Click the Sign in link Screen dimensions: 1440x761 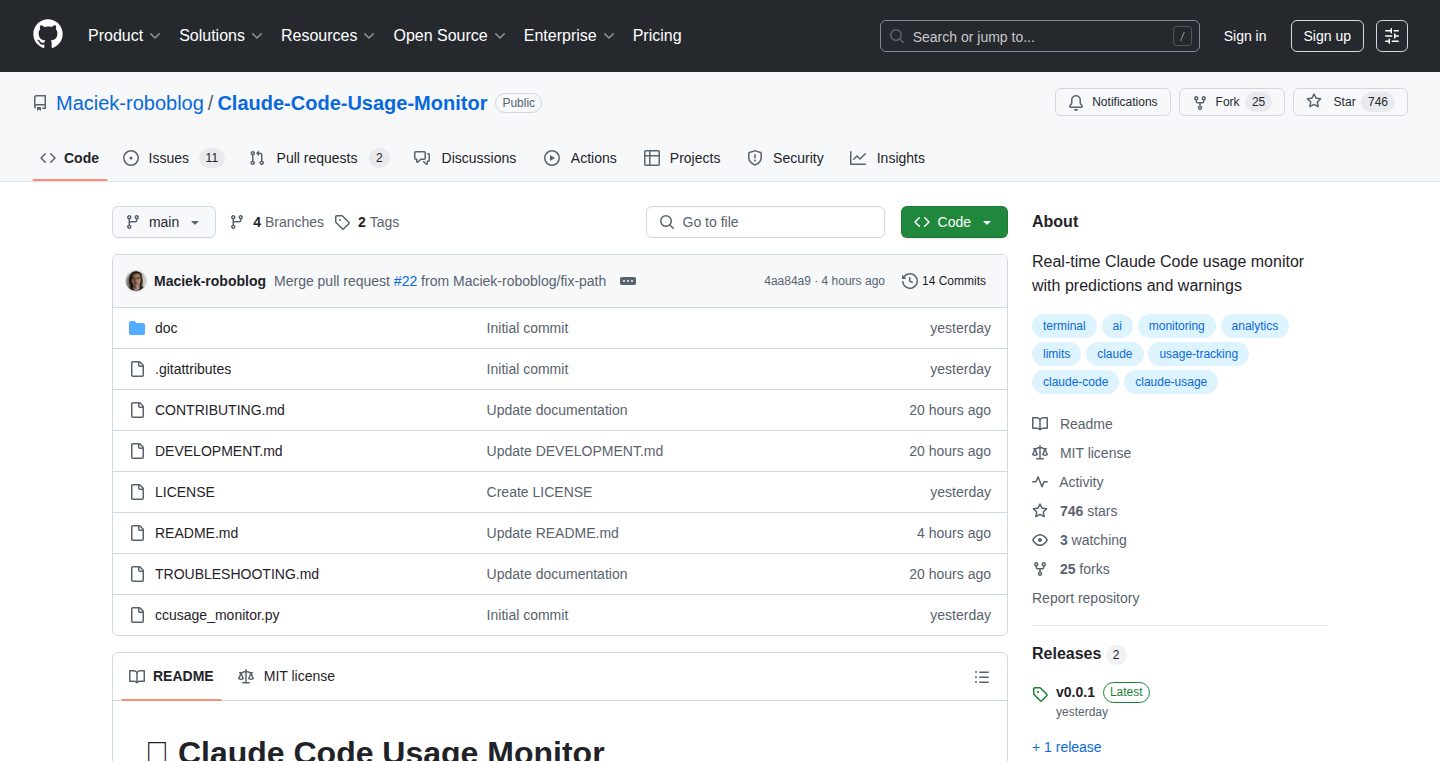point(1245,36)
